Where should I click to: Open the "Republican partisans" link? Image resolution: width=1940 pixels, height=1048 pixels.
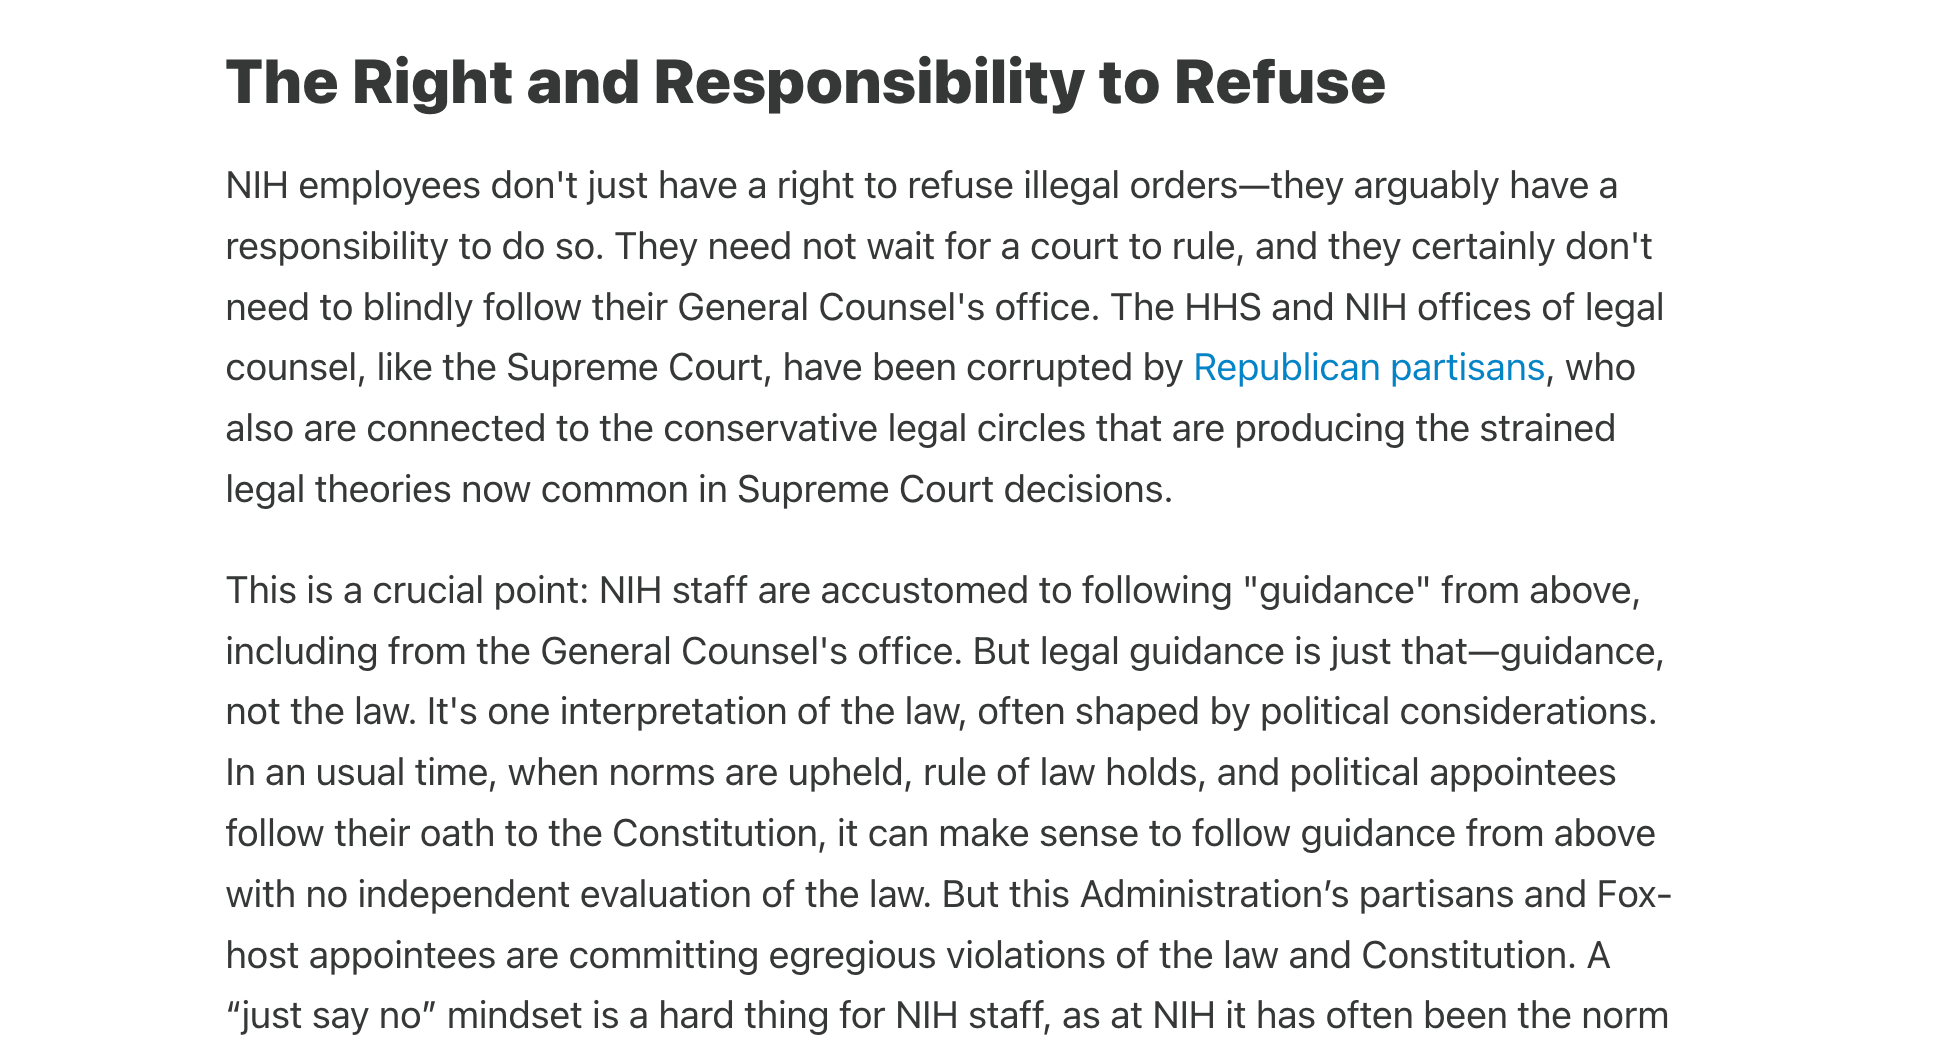(x=1368, y=368)
